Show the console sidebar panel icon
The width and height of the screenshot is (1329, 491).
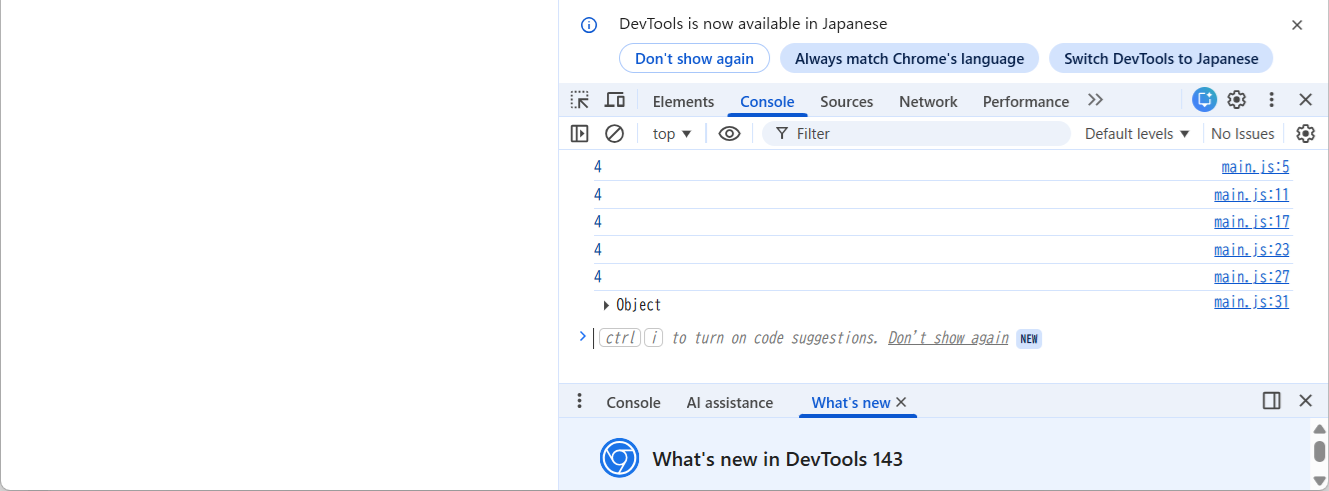(x=579, y=134)
